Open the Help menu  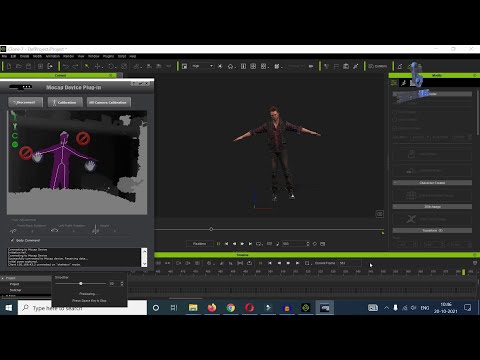(x=132, y=56)
